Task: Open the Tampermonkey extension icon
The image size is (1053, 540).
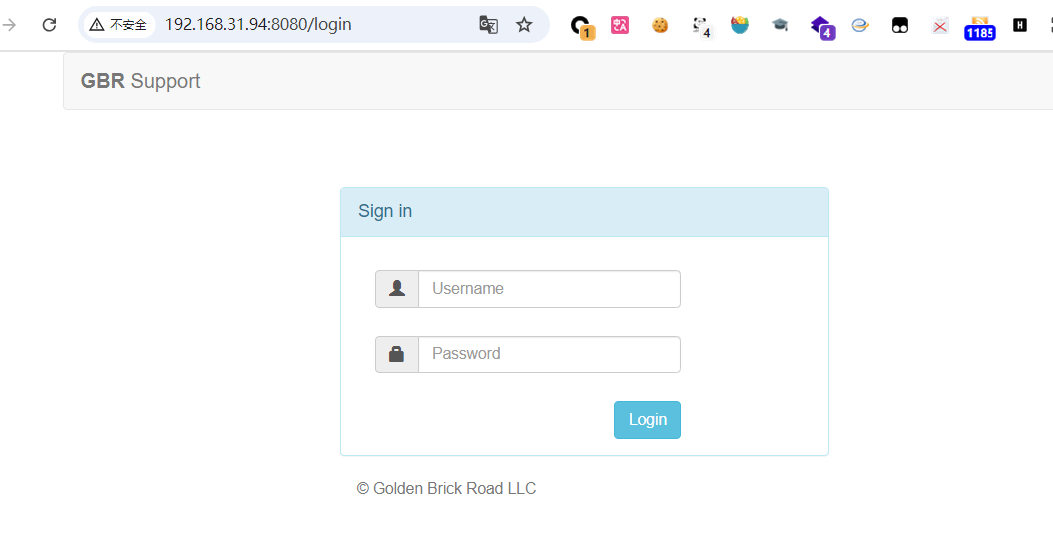Action: click(900, 26)
